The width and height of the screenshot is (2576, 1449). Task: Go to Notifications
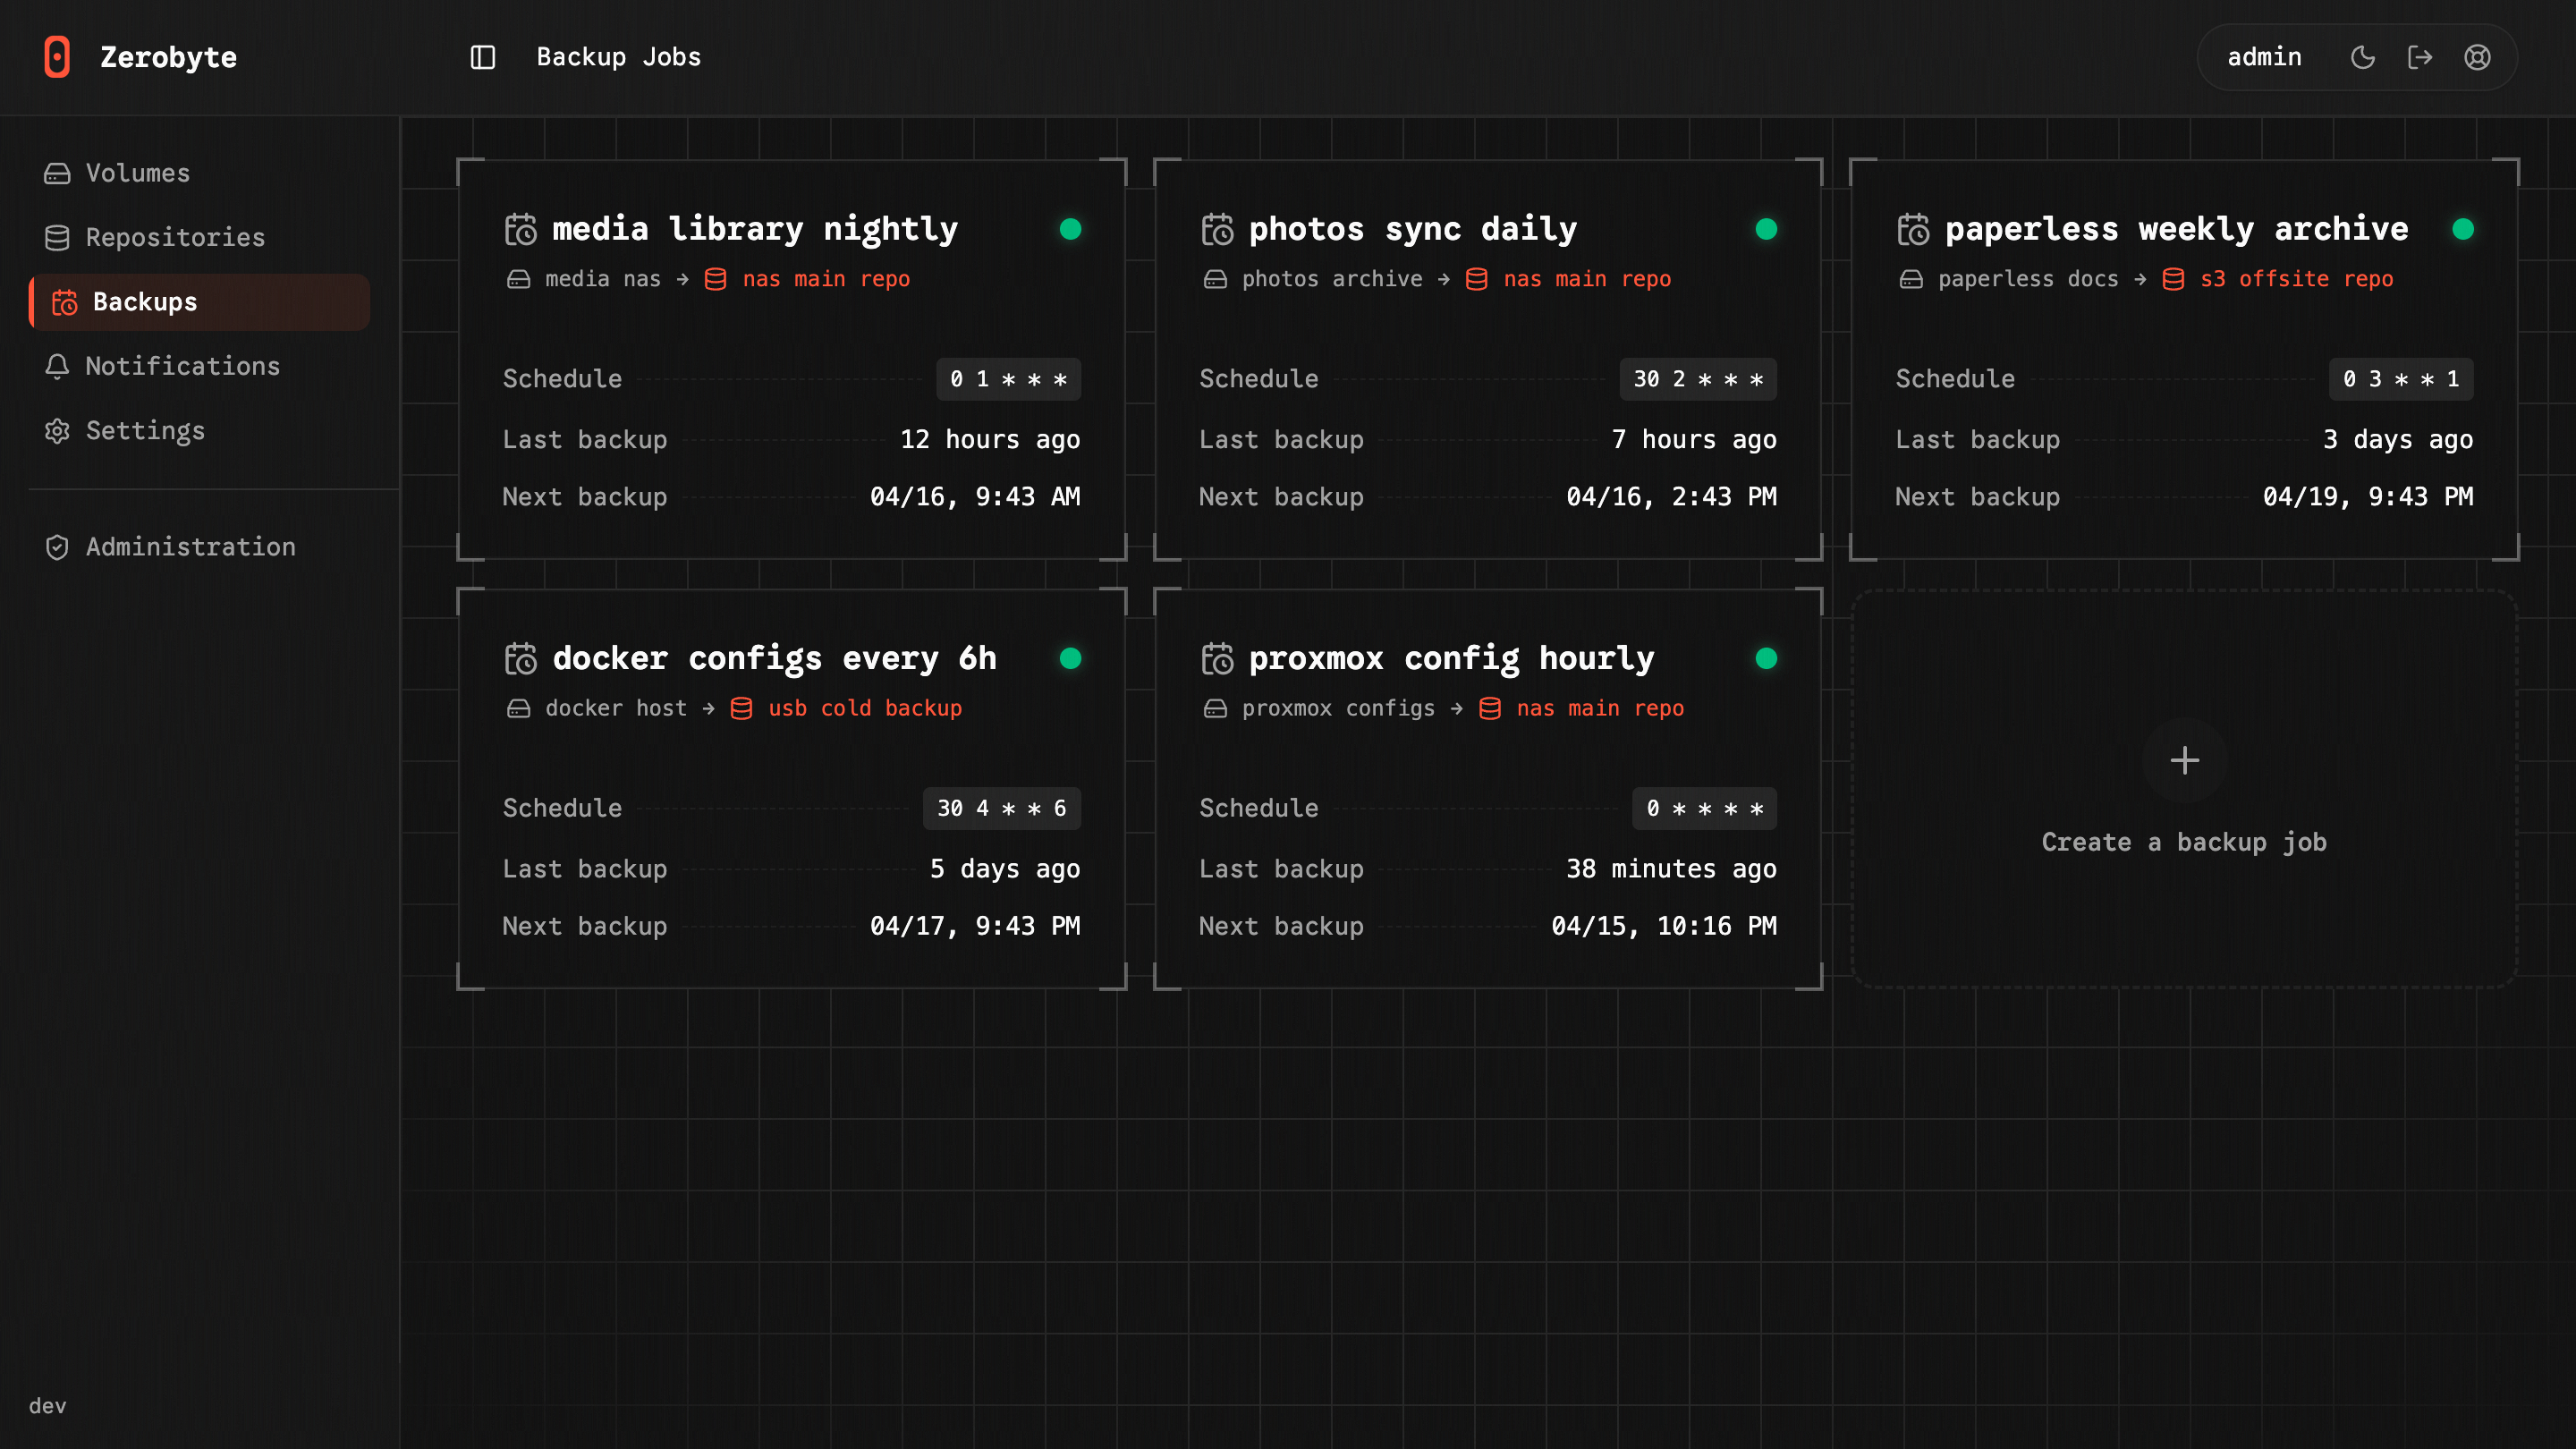(x=200, y=366)
